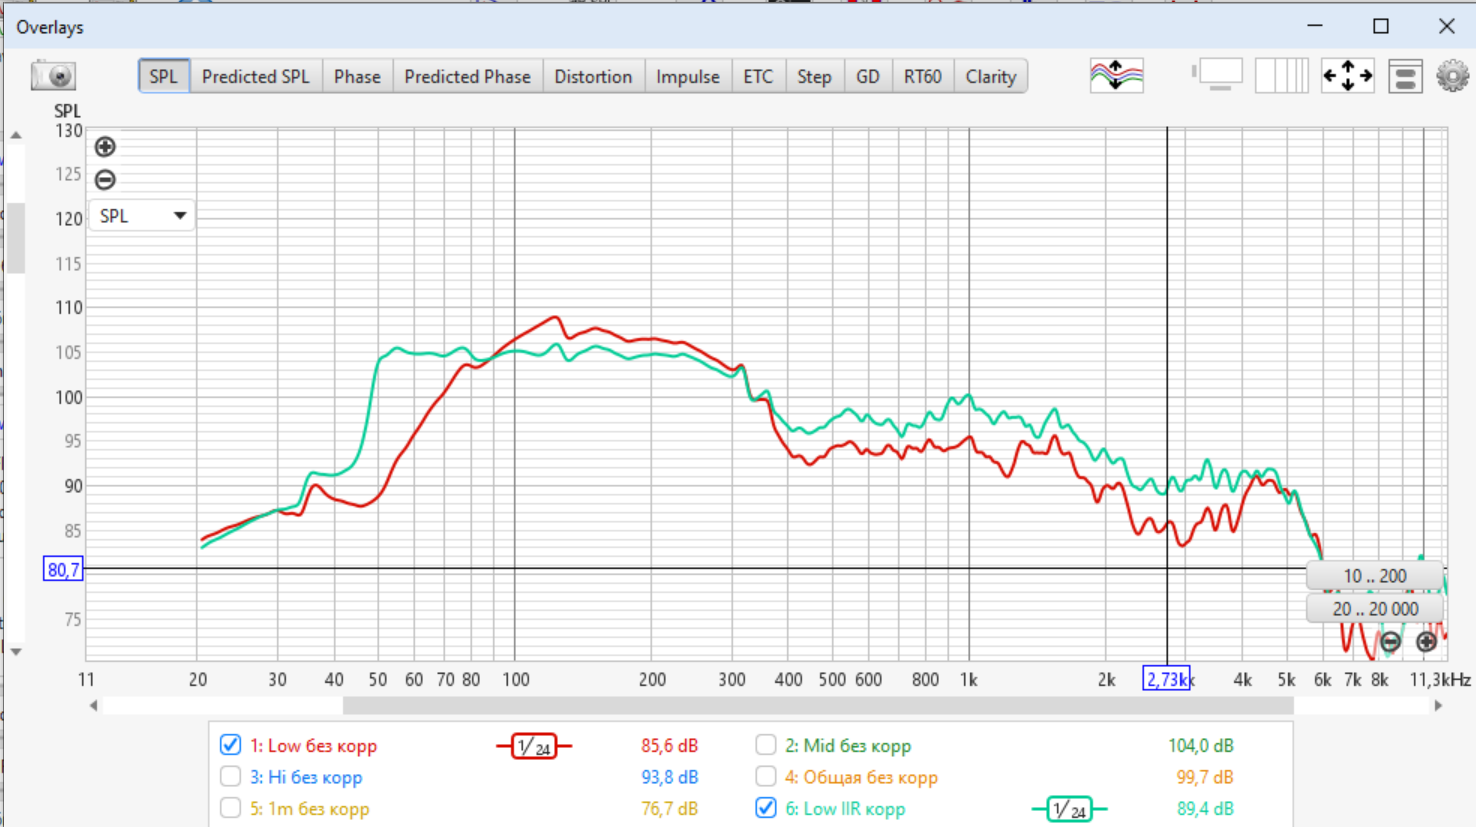
Task: Capture graph image with camera icon
Action: click(53, 76)
